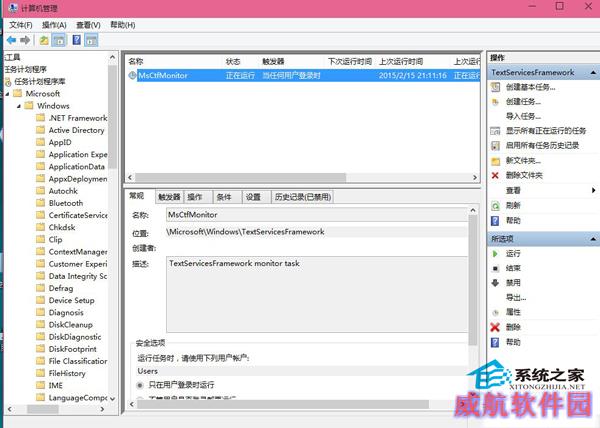Switch to the 常规 tab
Image resolution: width=600 pixels, height=428 pixels.
[x=139, y=196]
